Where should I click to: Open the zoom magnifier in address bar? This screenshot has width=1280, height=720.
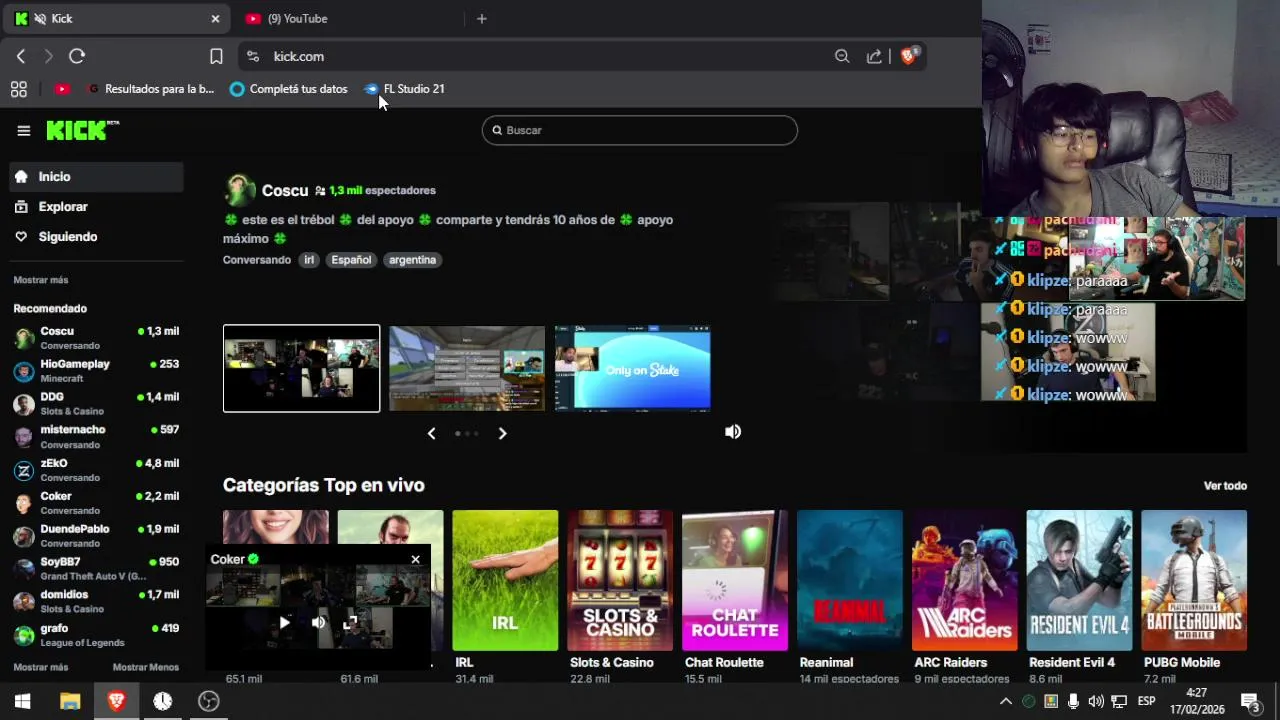click(x=842, y=56)
